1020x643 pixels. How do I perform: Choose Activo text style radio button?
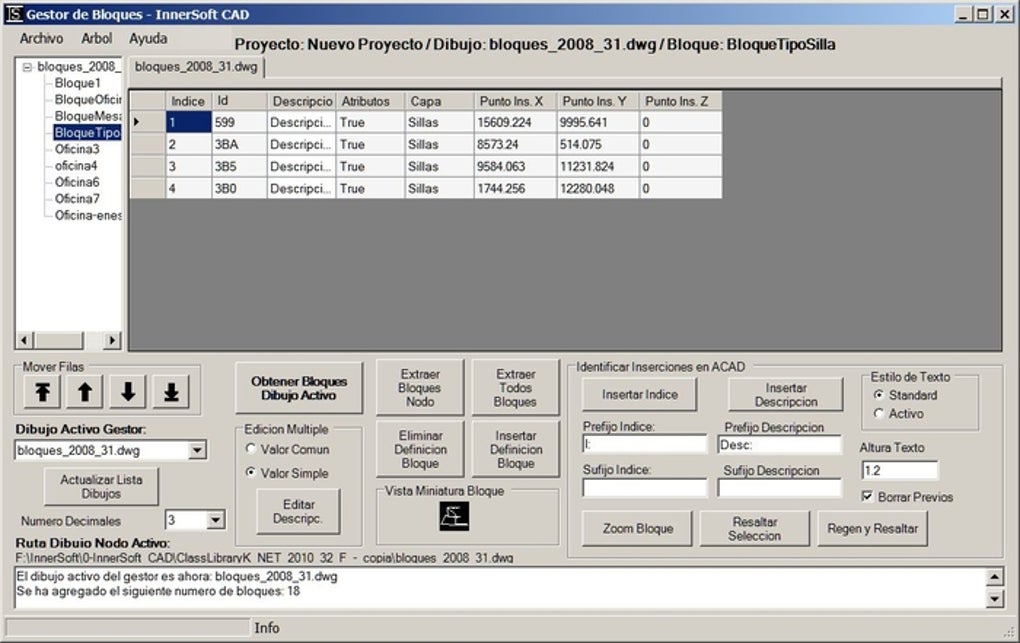tap(879, 414)
